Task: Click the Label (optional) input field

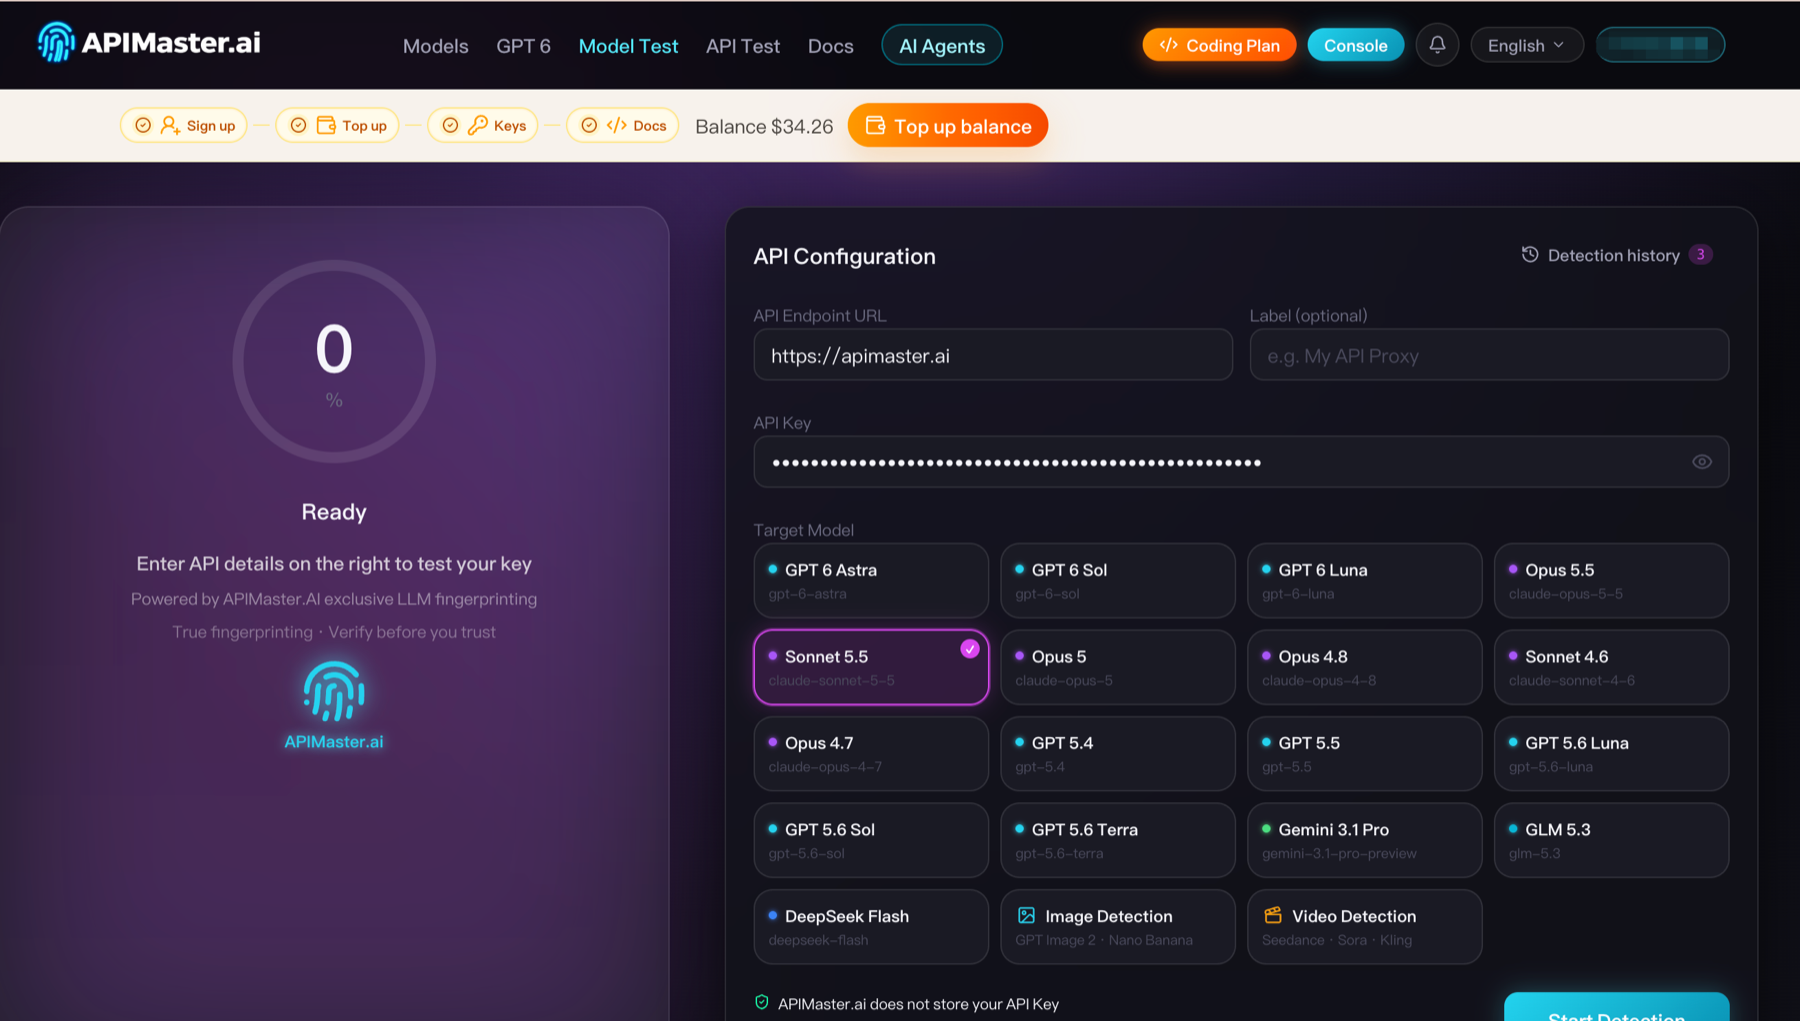Action: (1489, 355)
